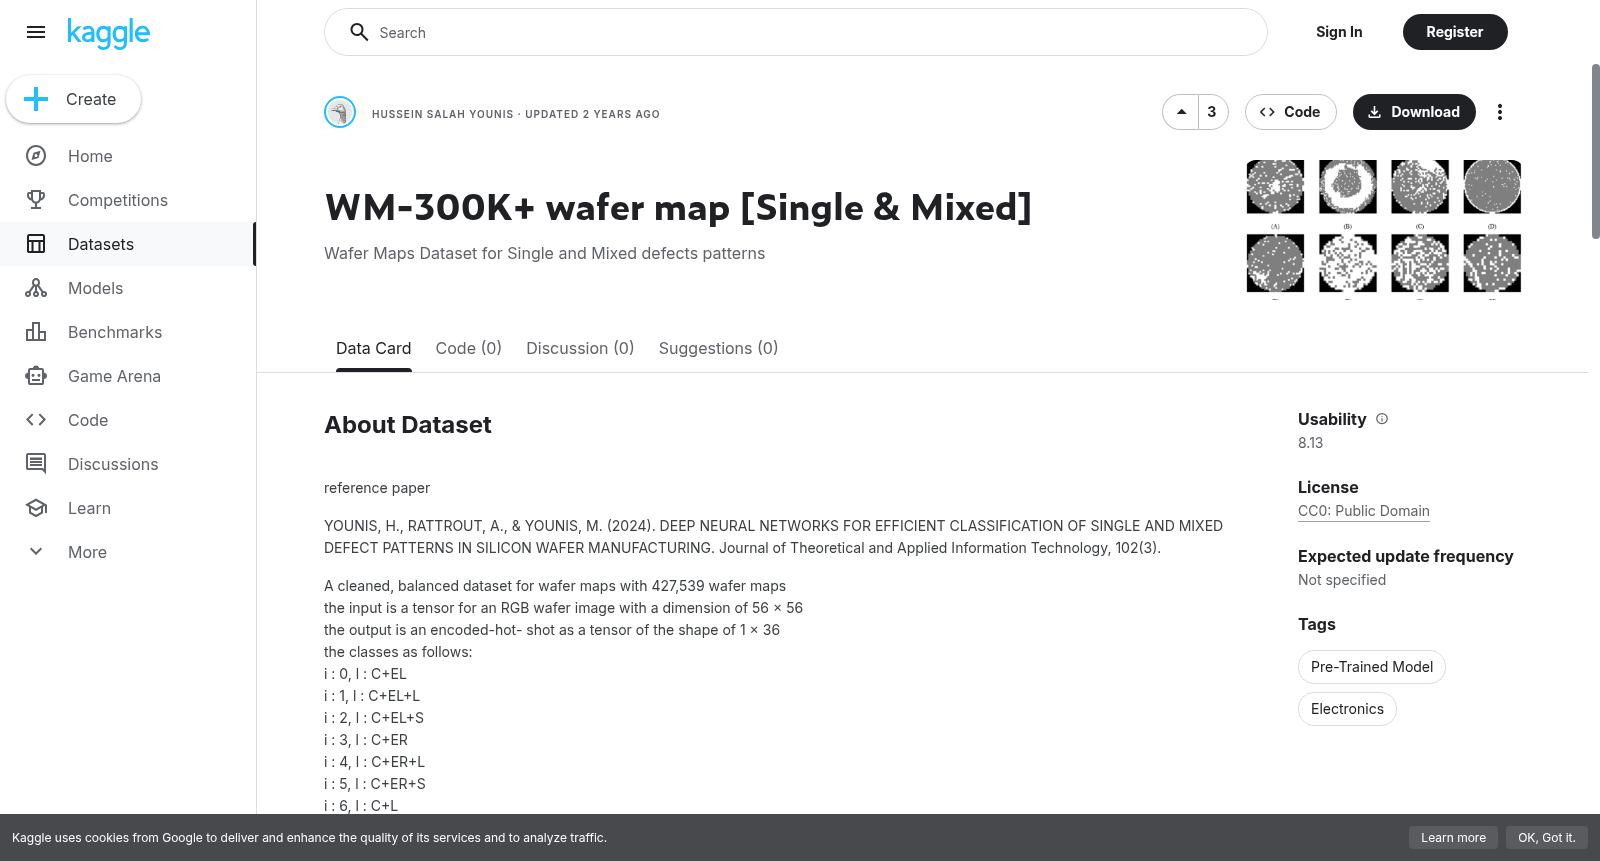Click the dataset title WM-300K+ wafer map
Viewport: 1600px width, 861px height.
click(x=678, y=208)
